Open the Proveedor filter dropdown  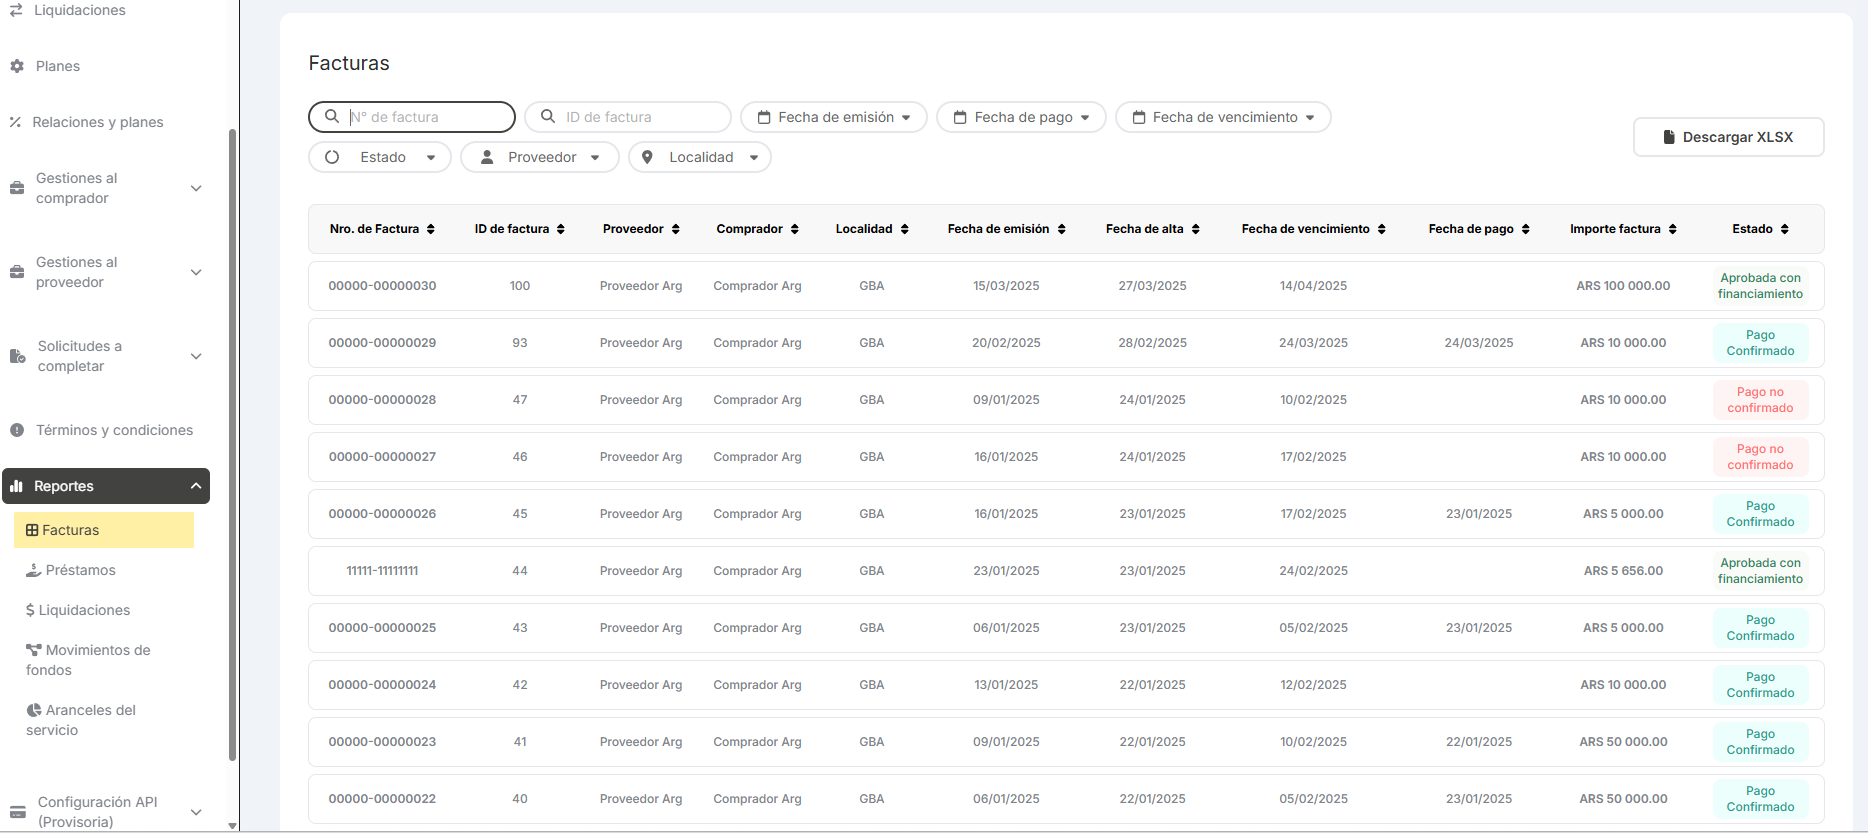(x=540, y=157)
